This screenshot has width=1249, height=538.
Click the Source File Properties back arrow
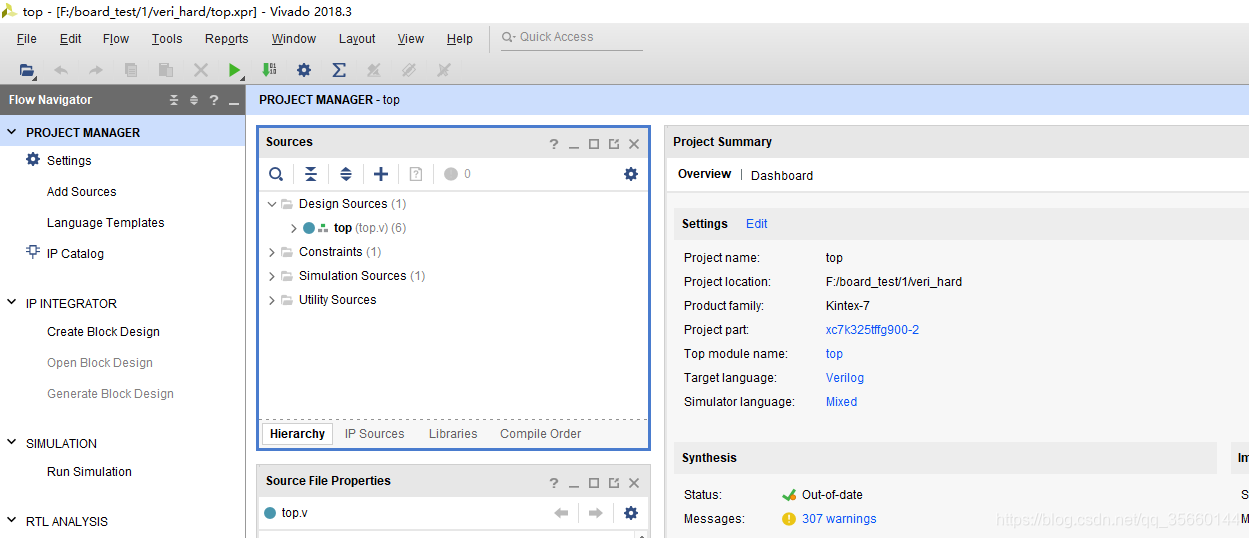(561, 513)
